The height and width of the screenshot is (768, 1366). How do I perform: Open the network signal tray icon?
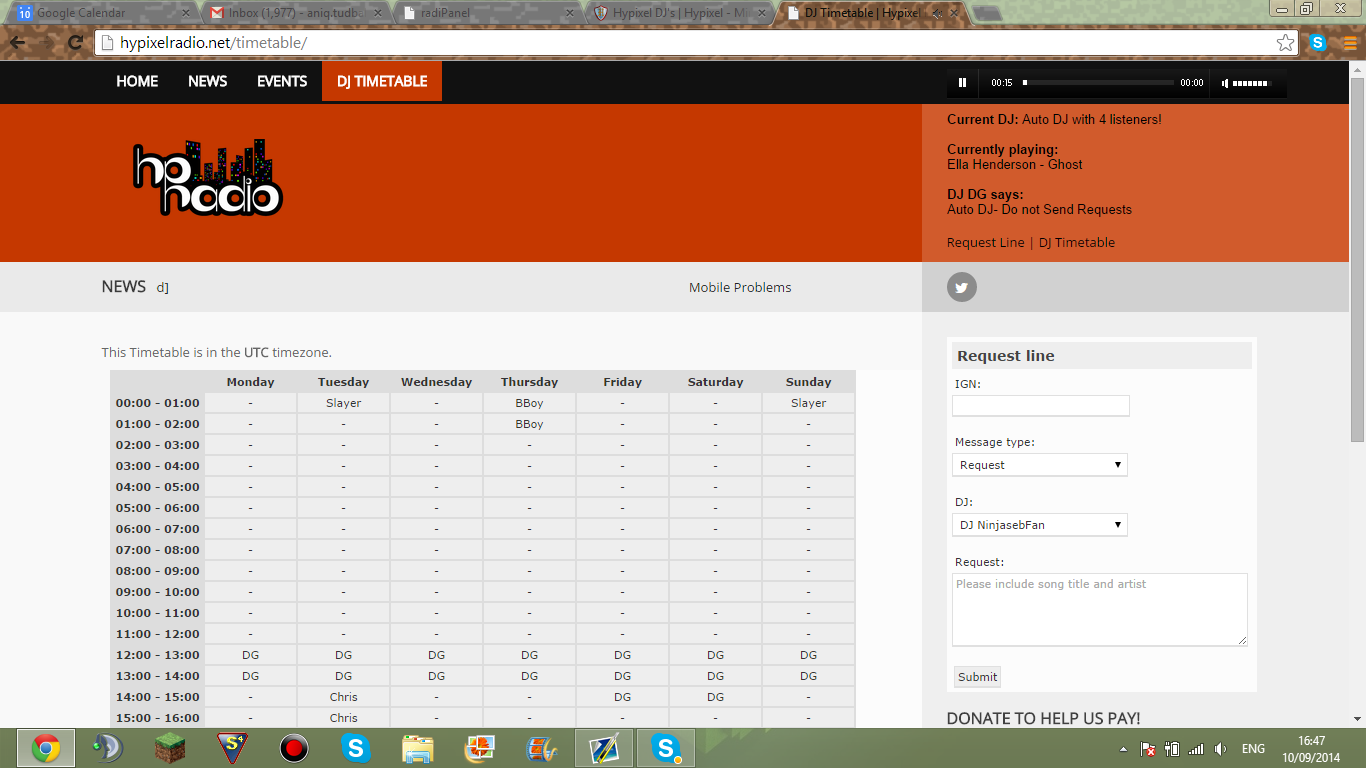[1196, 749]
